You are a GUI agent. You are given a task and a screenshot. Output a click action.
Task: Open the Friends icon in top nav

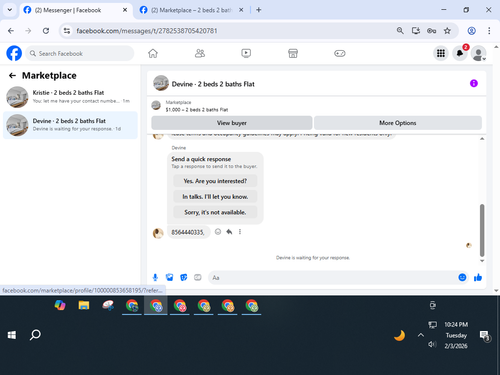click(200, 53)
